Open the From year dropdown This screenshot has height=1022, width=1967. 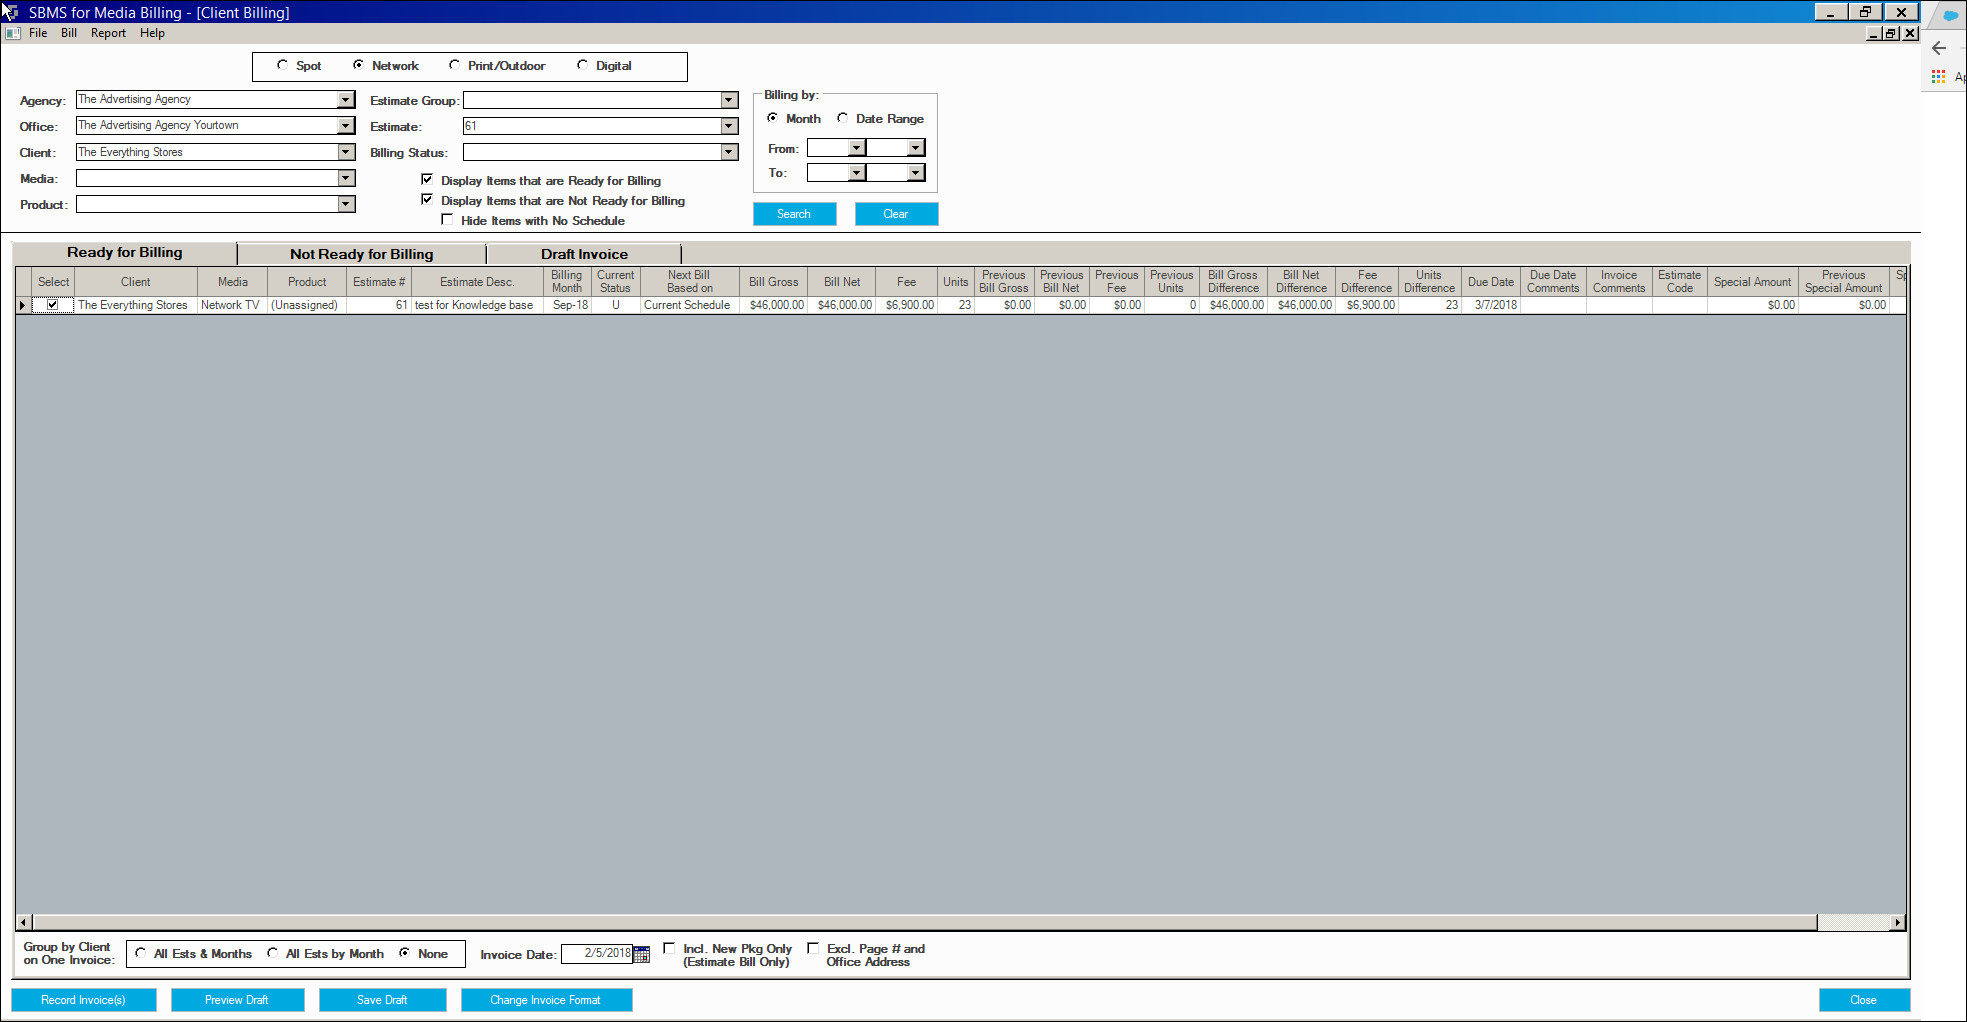point(916,148)
